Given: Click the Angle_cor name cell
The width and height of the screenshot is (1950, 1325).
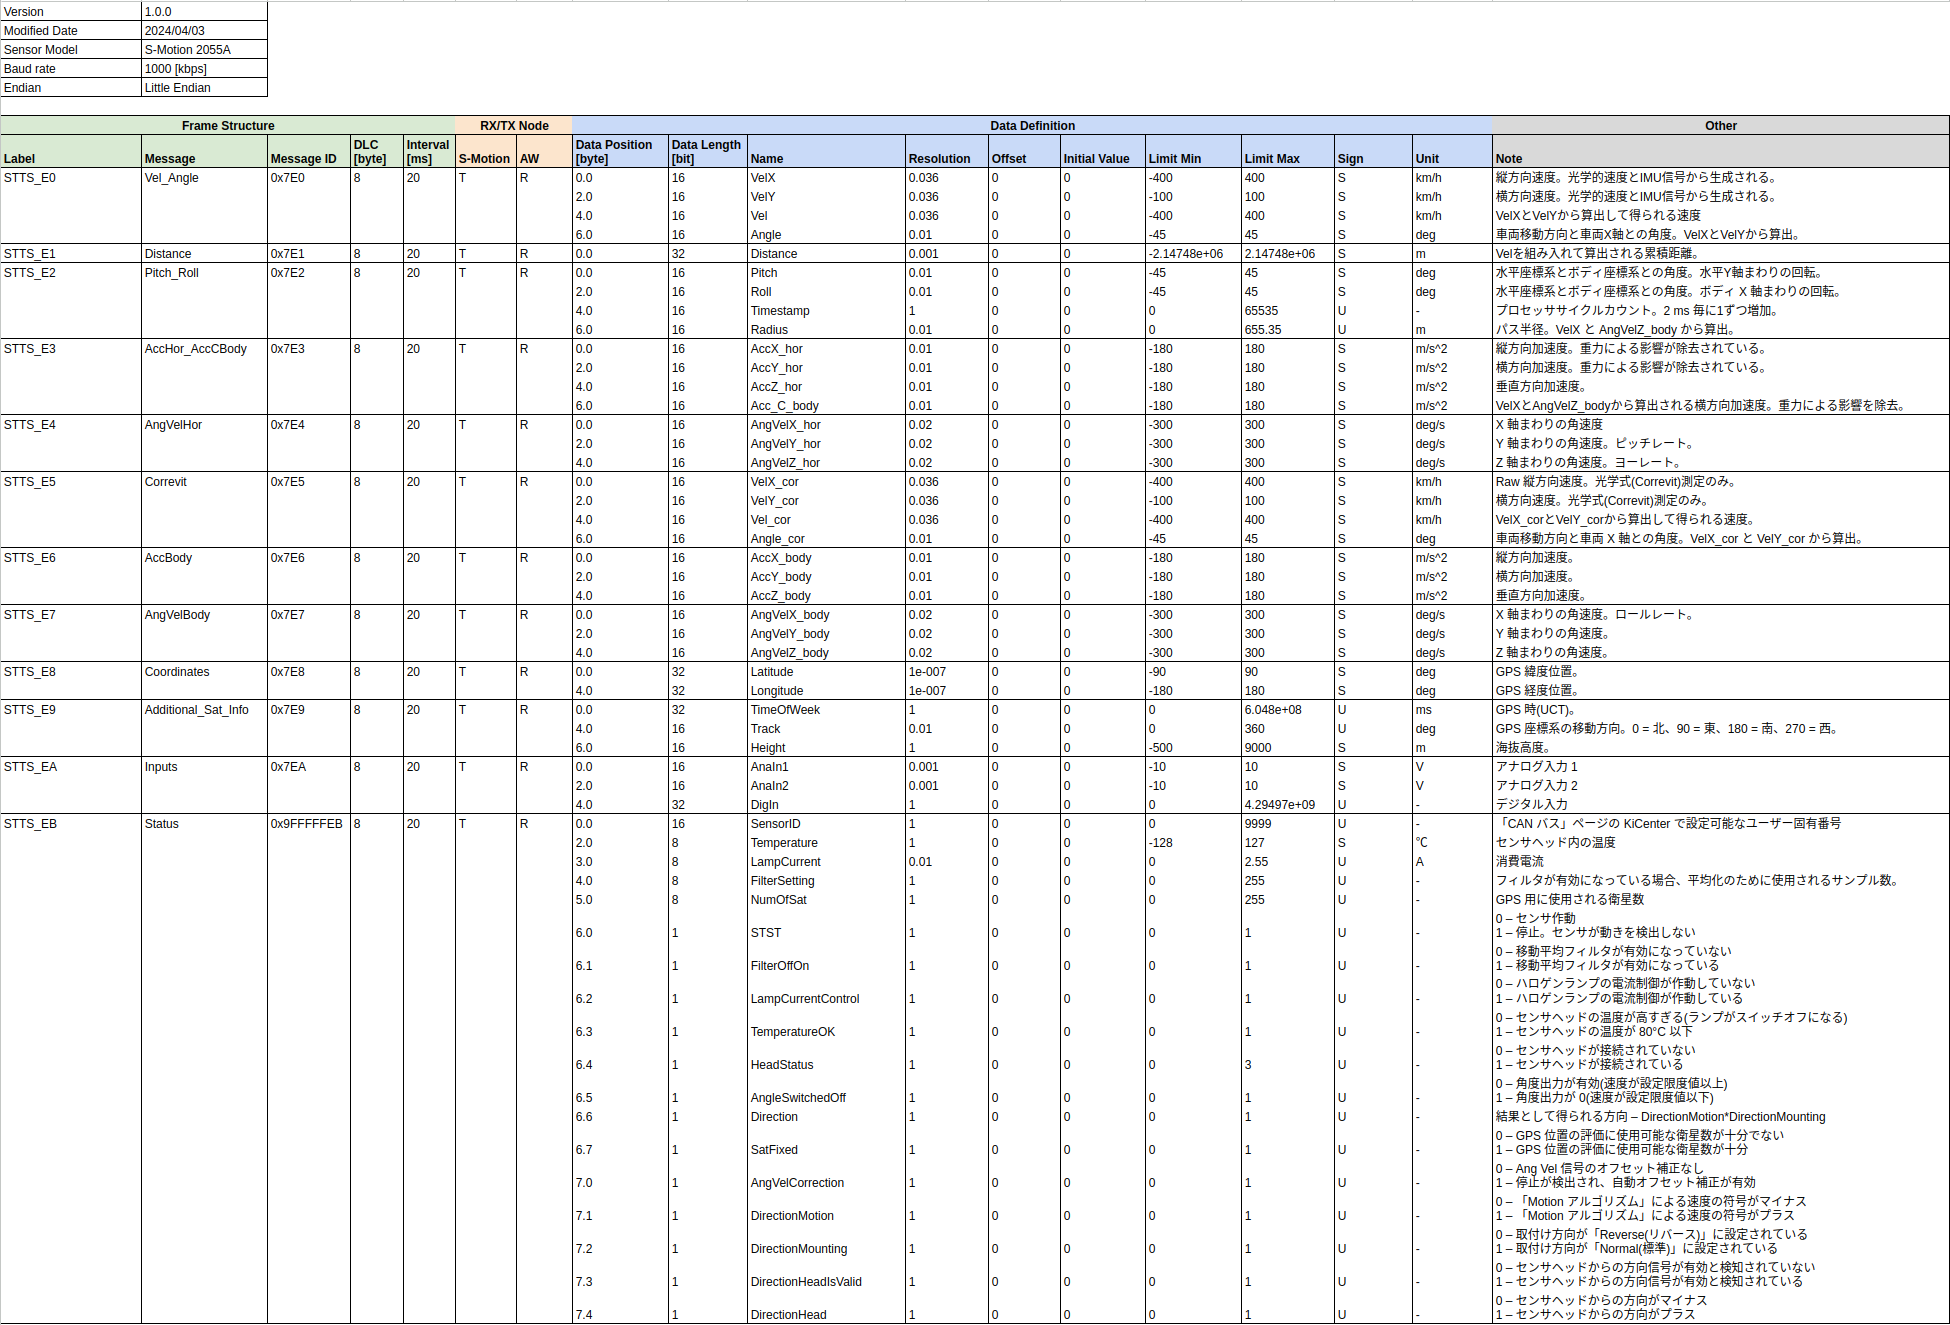Looking at the screenshot, I should 826,539.
